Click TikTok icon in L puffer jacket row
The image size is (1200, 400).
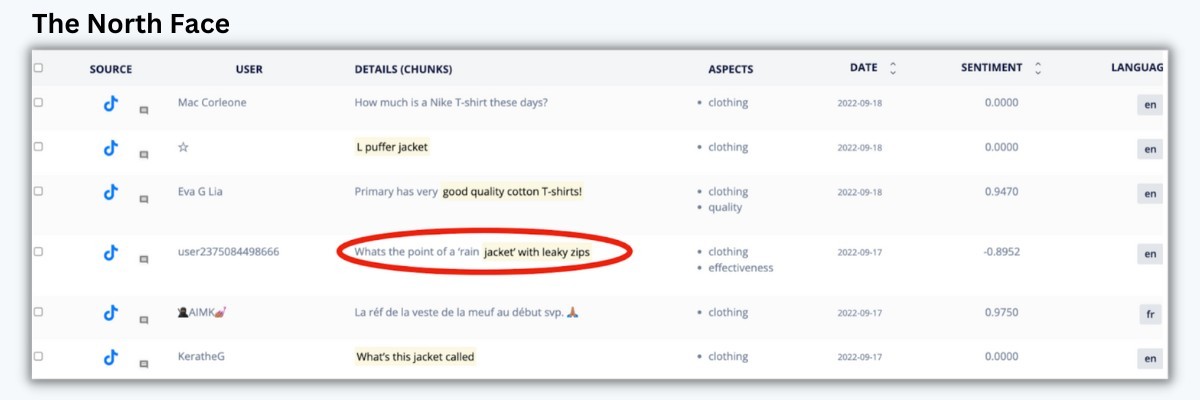pyautogui.click(x=111, y=148)
